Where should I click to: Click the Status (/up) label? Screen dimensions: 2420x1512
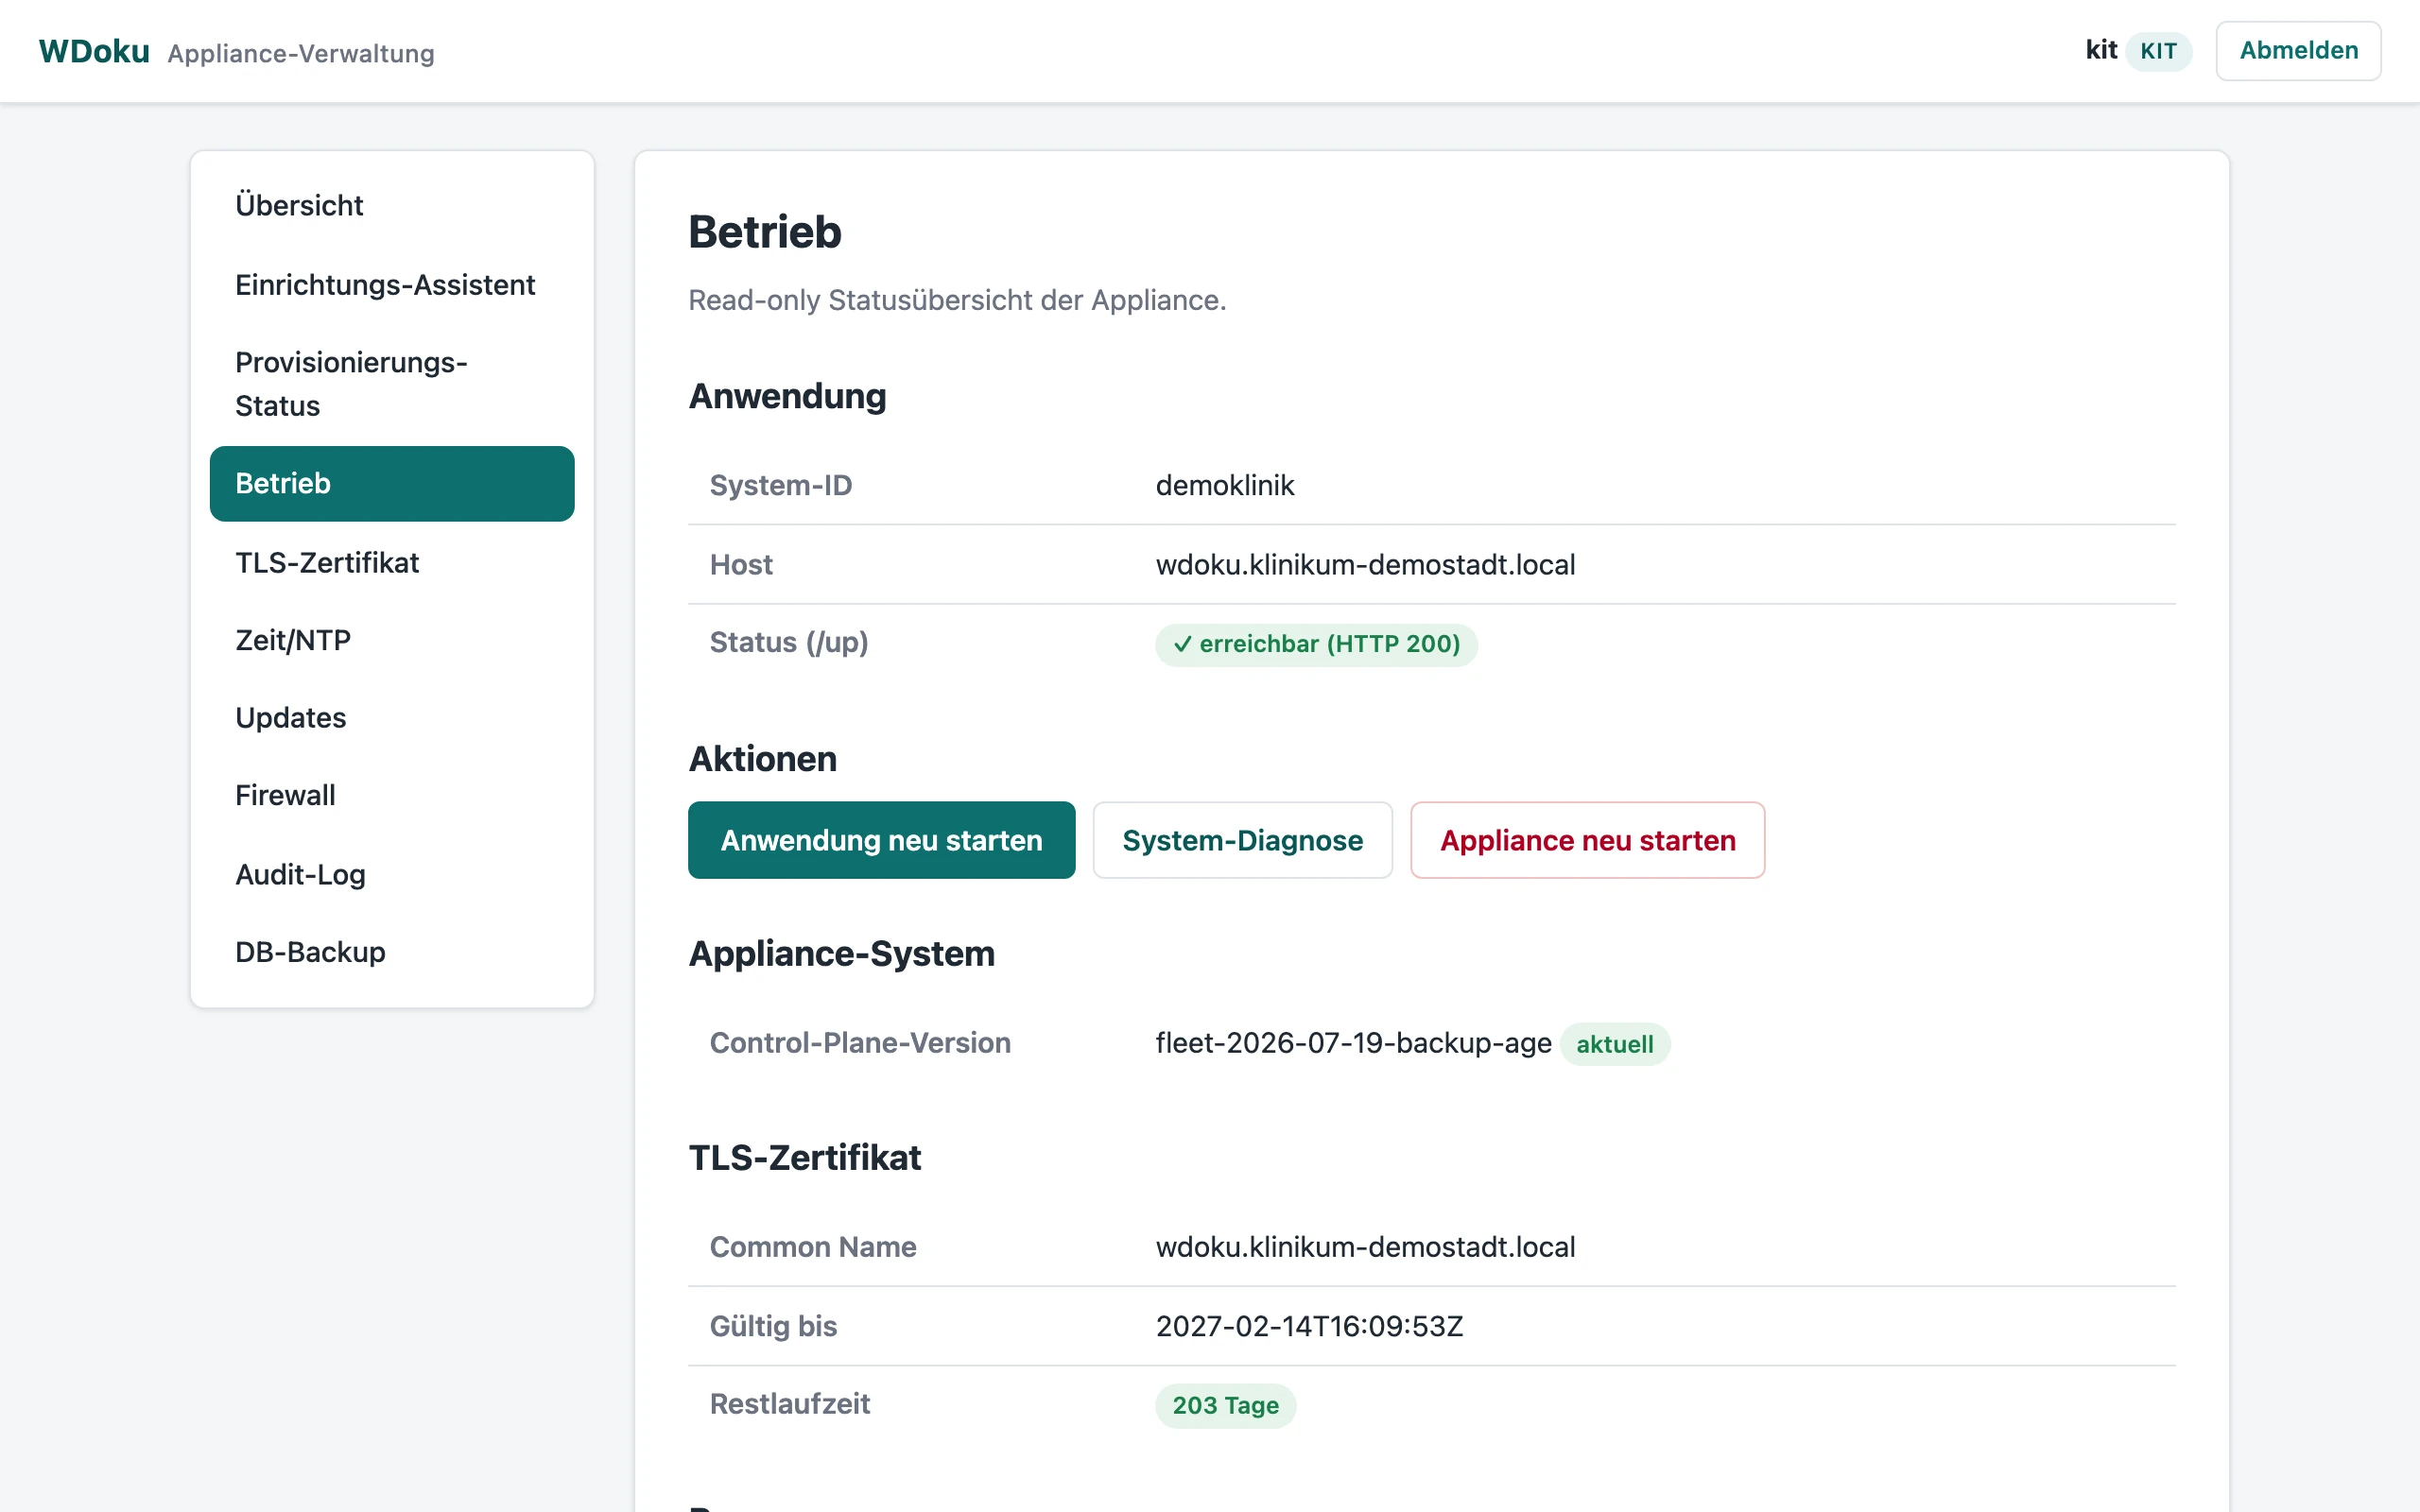(789, 642)
